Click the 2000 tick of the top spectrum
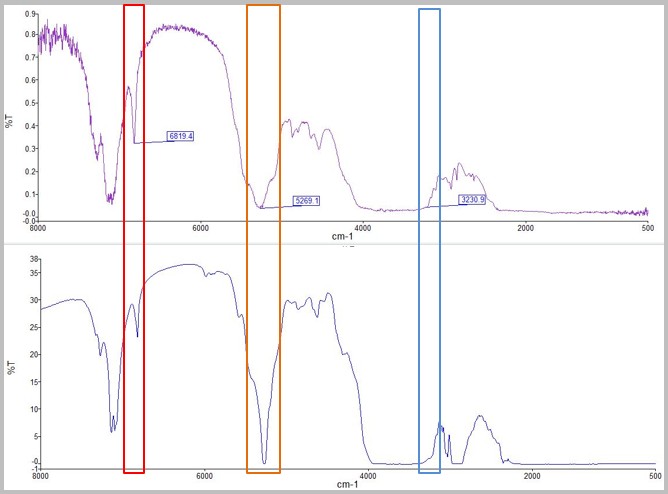This screenshot has width=668, height=494. 525,228
